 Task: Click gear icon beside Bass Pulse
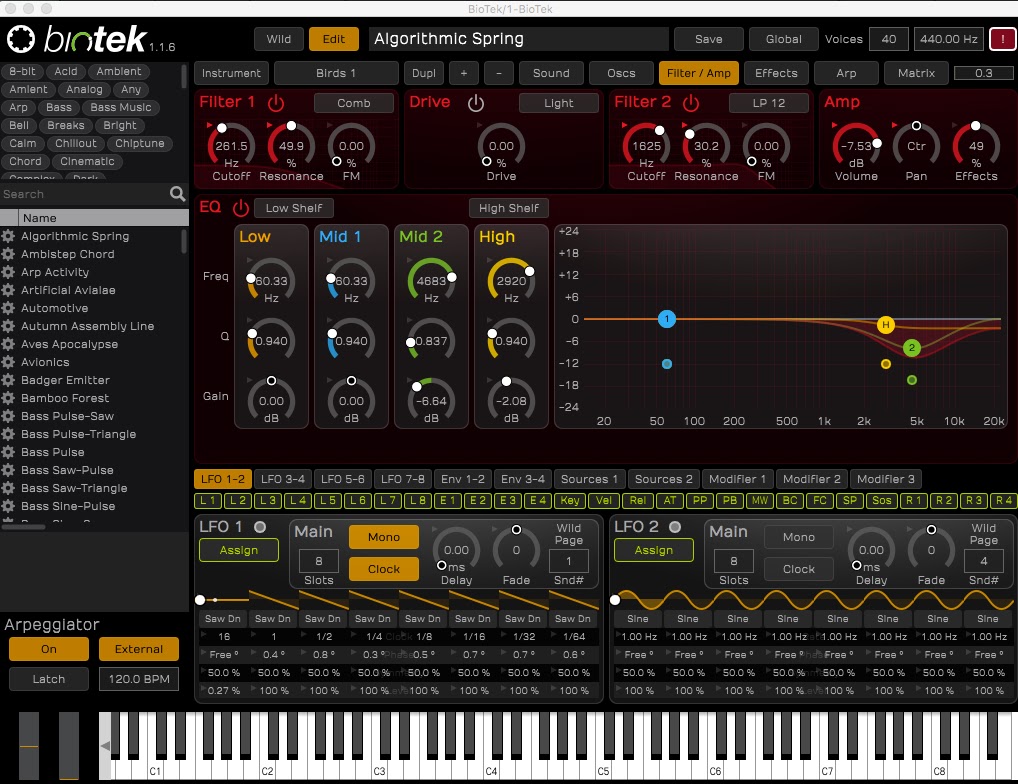point(8,452)
